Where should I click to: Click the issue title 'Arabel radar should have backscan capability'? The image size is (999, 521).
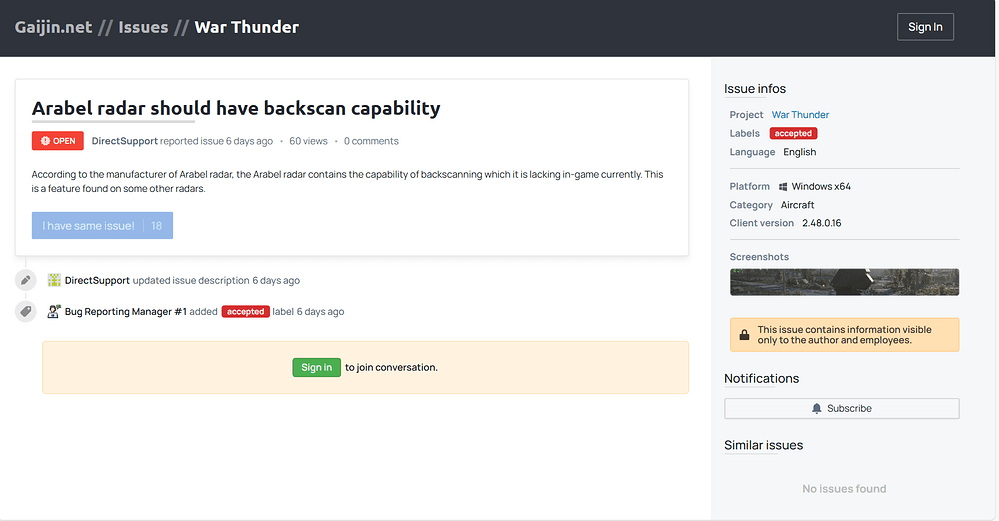pos(236,108)
